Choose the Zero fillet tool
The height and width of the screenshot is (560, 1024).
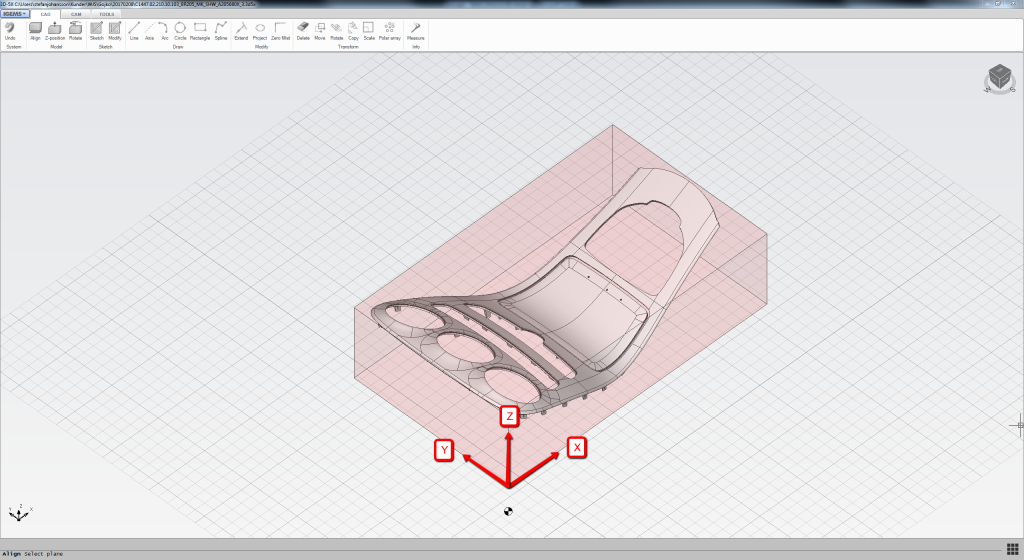pos(281,31)
